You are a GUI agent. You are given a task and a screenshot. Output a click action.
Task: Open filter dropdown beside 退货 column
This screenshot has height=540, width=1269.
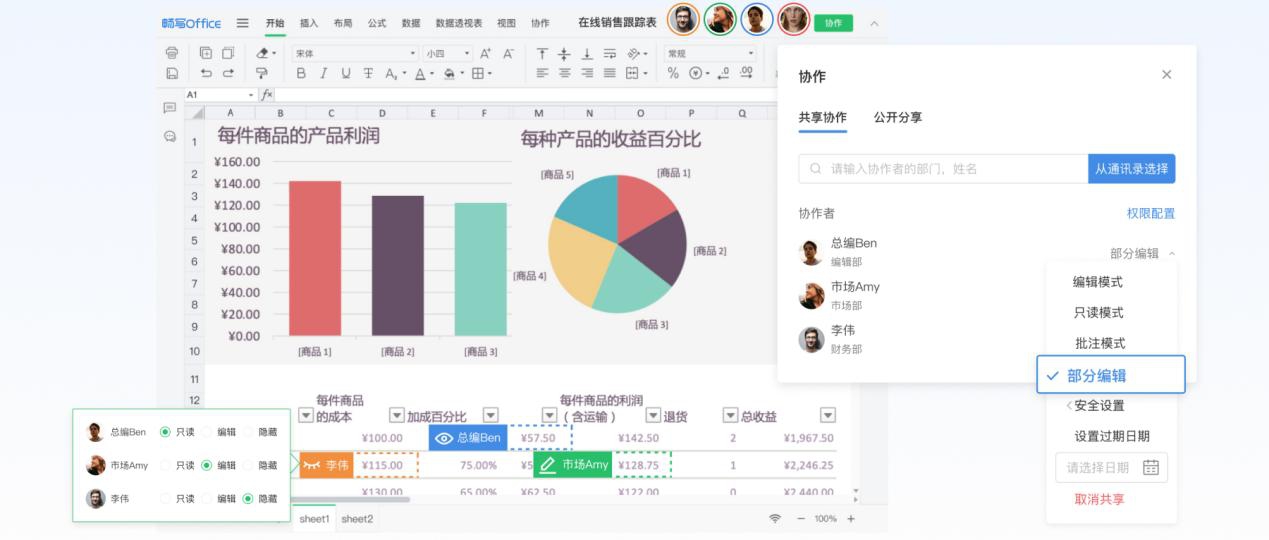[653, 416]
